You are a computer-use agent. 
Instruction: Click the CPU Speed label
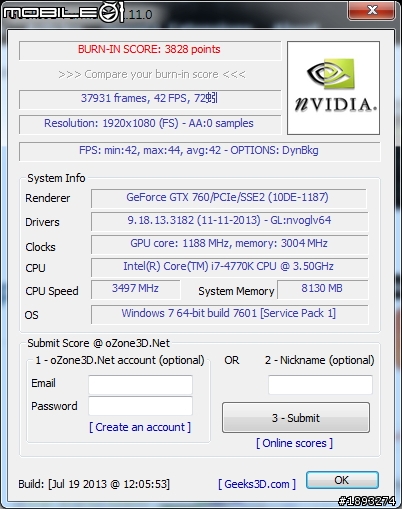52,291
